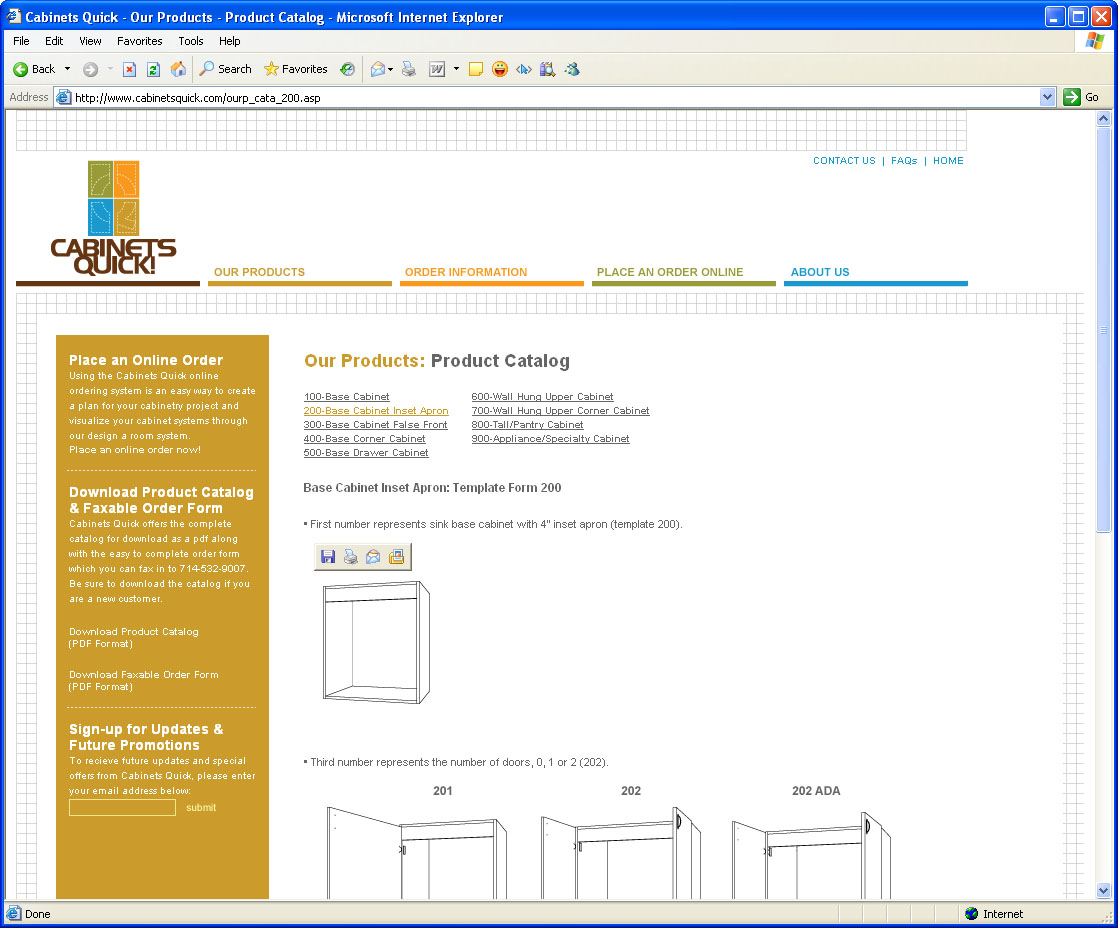Screen dimensions: 1118x928
Task: Print the cabinet image via image toolbar
Action: pyautogui.click(x=350, y=557)
